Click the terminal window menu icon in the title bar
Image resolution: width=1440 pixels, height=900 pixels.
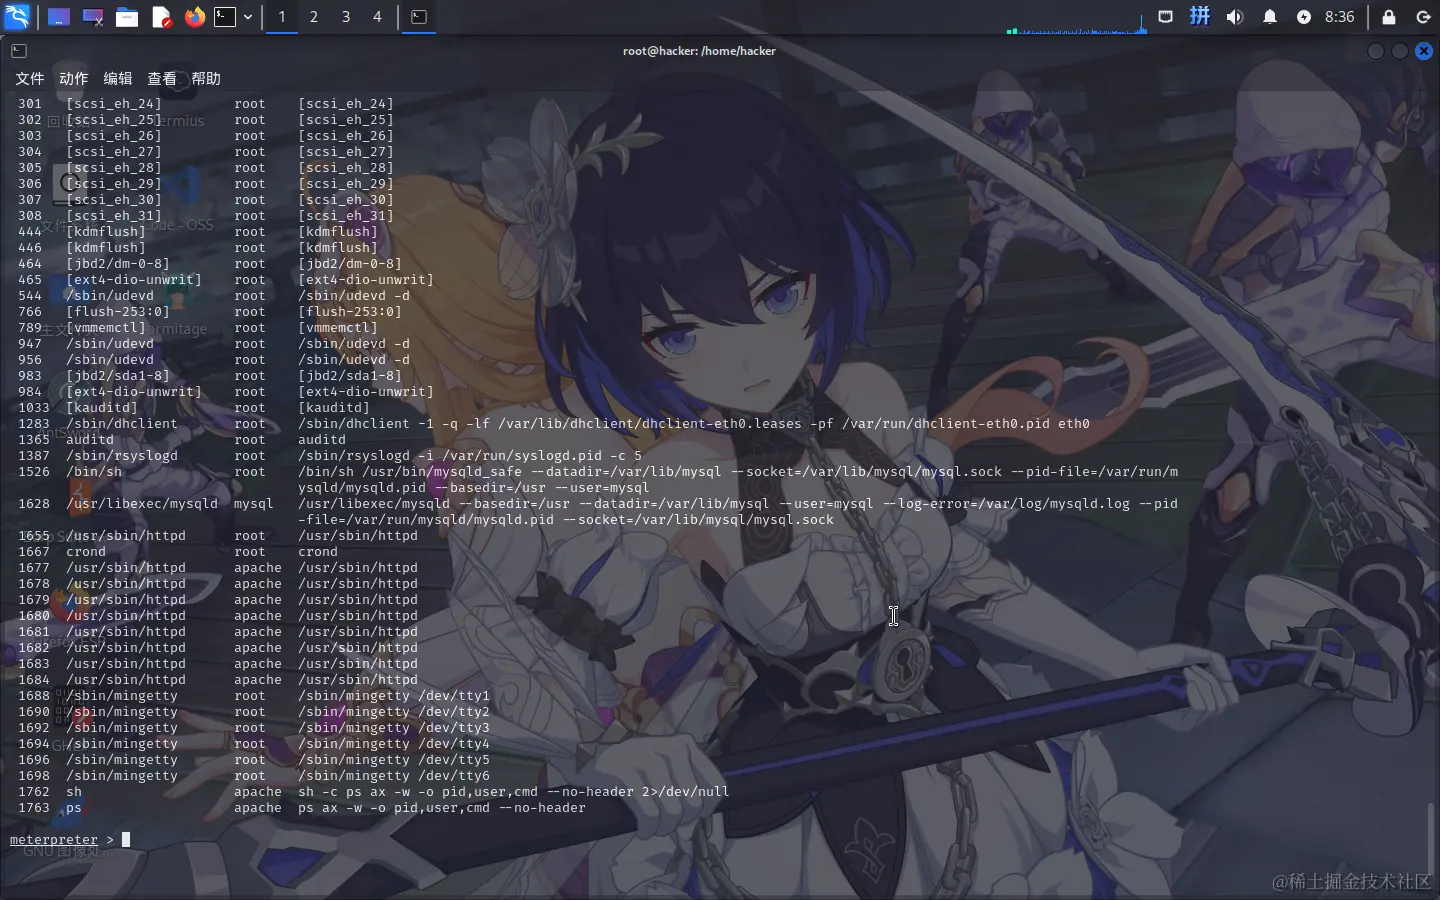[x=19, y=51]
